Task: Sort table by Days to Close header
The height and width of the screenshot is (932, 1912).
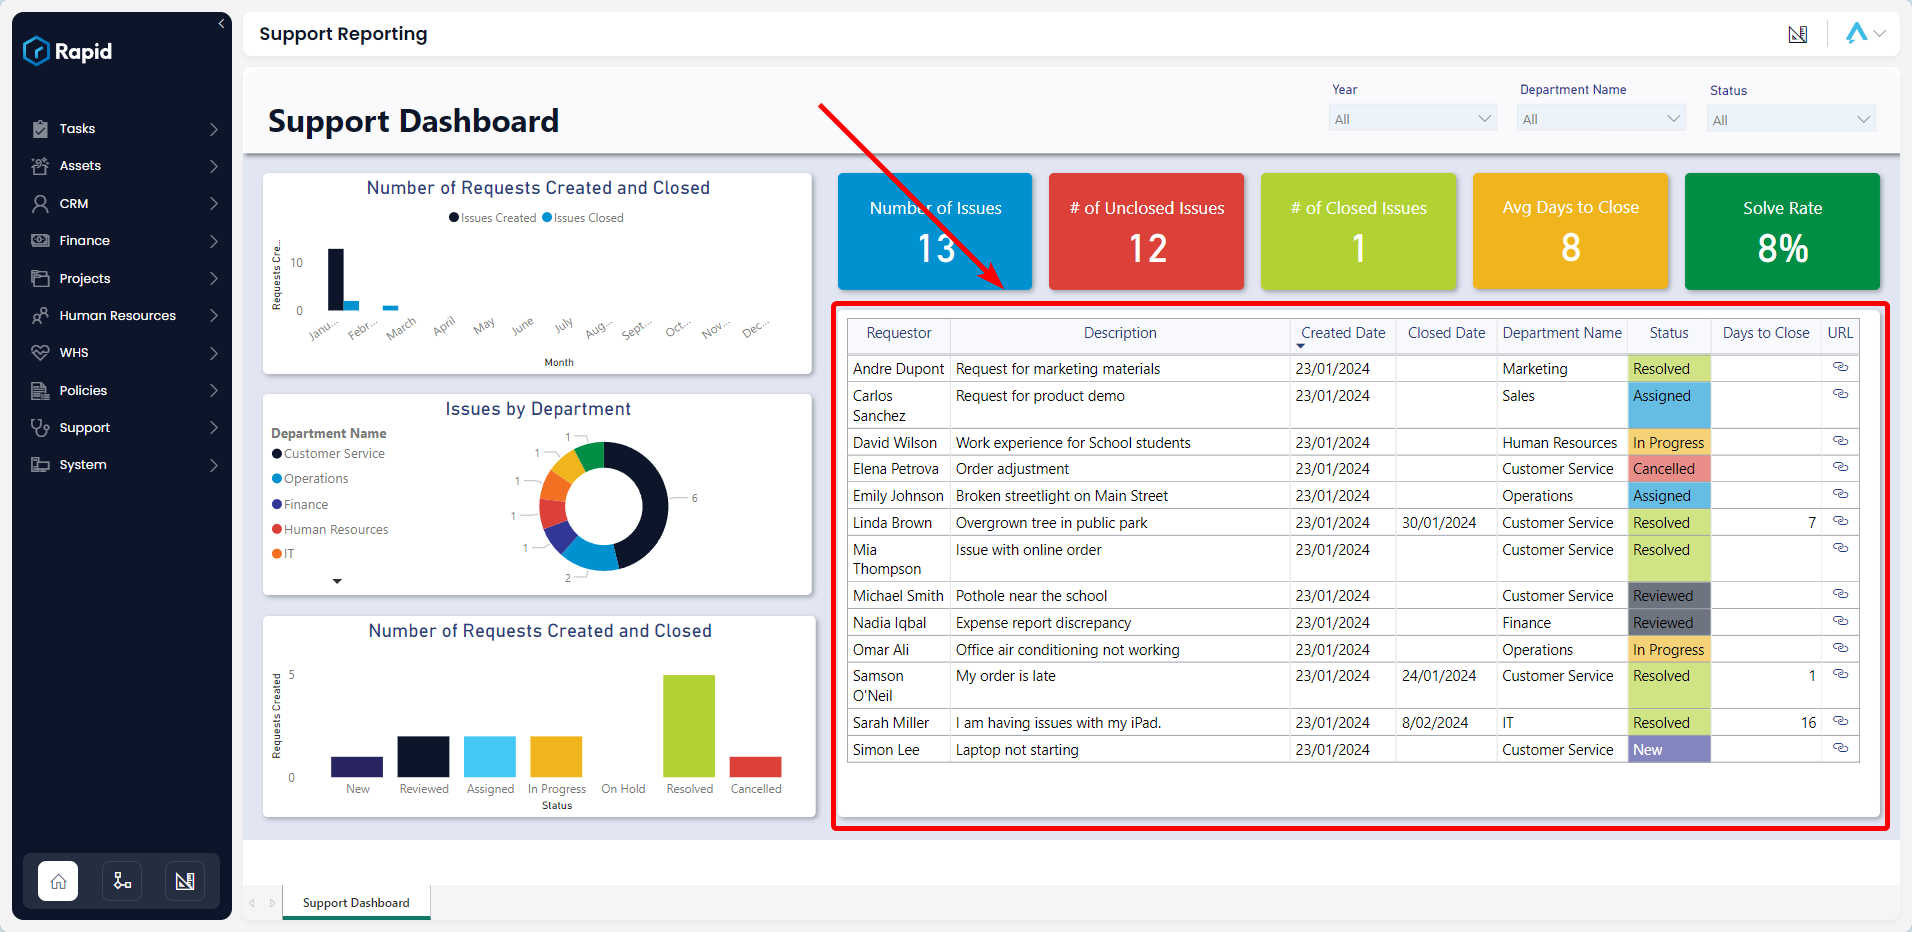Action: pyautogui.click(x=1766, y=333)
